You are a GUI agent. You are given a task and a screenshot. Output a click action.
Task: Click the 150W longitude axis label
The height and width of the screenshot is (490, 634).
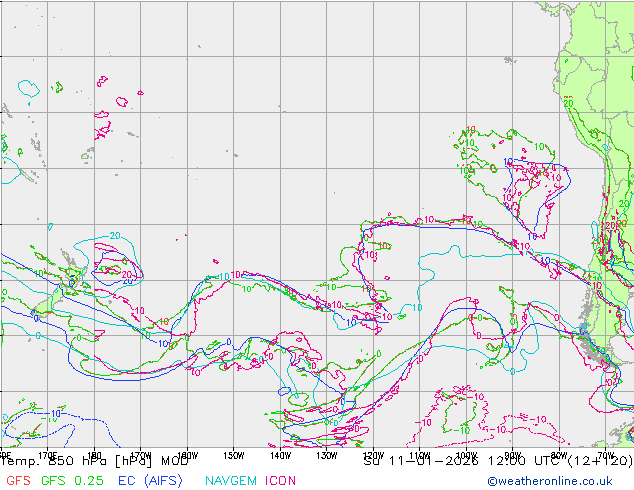coord(234,456)
